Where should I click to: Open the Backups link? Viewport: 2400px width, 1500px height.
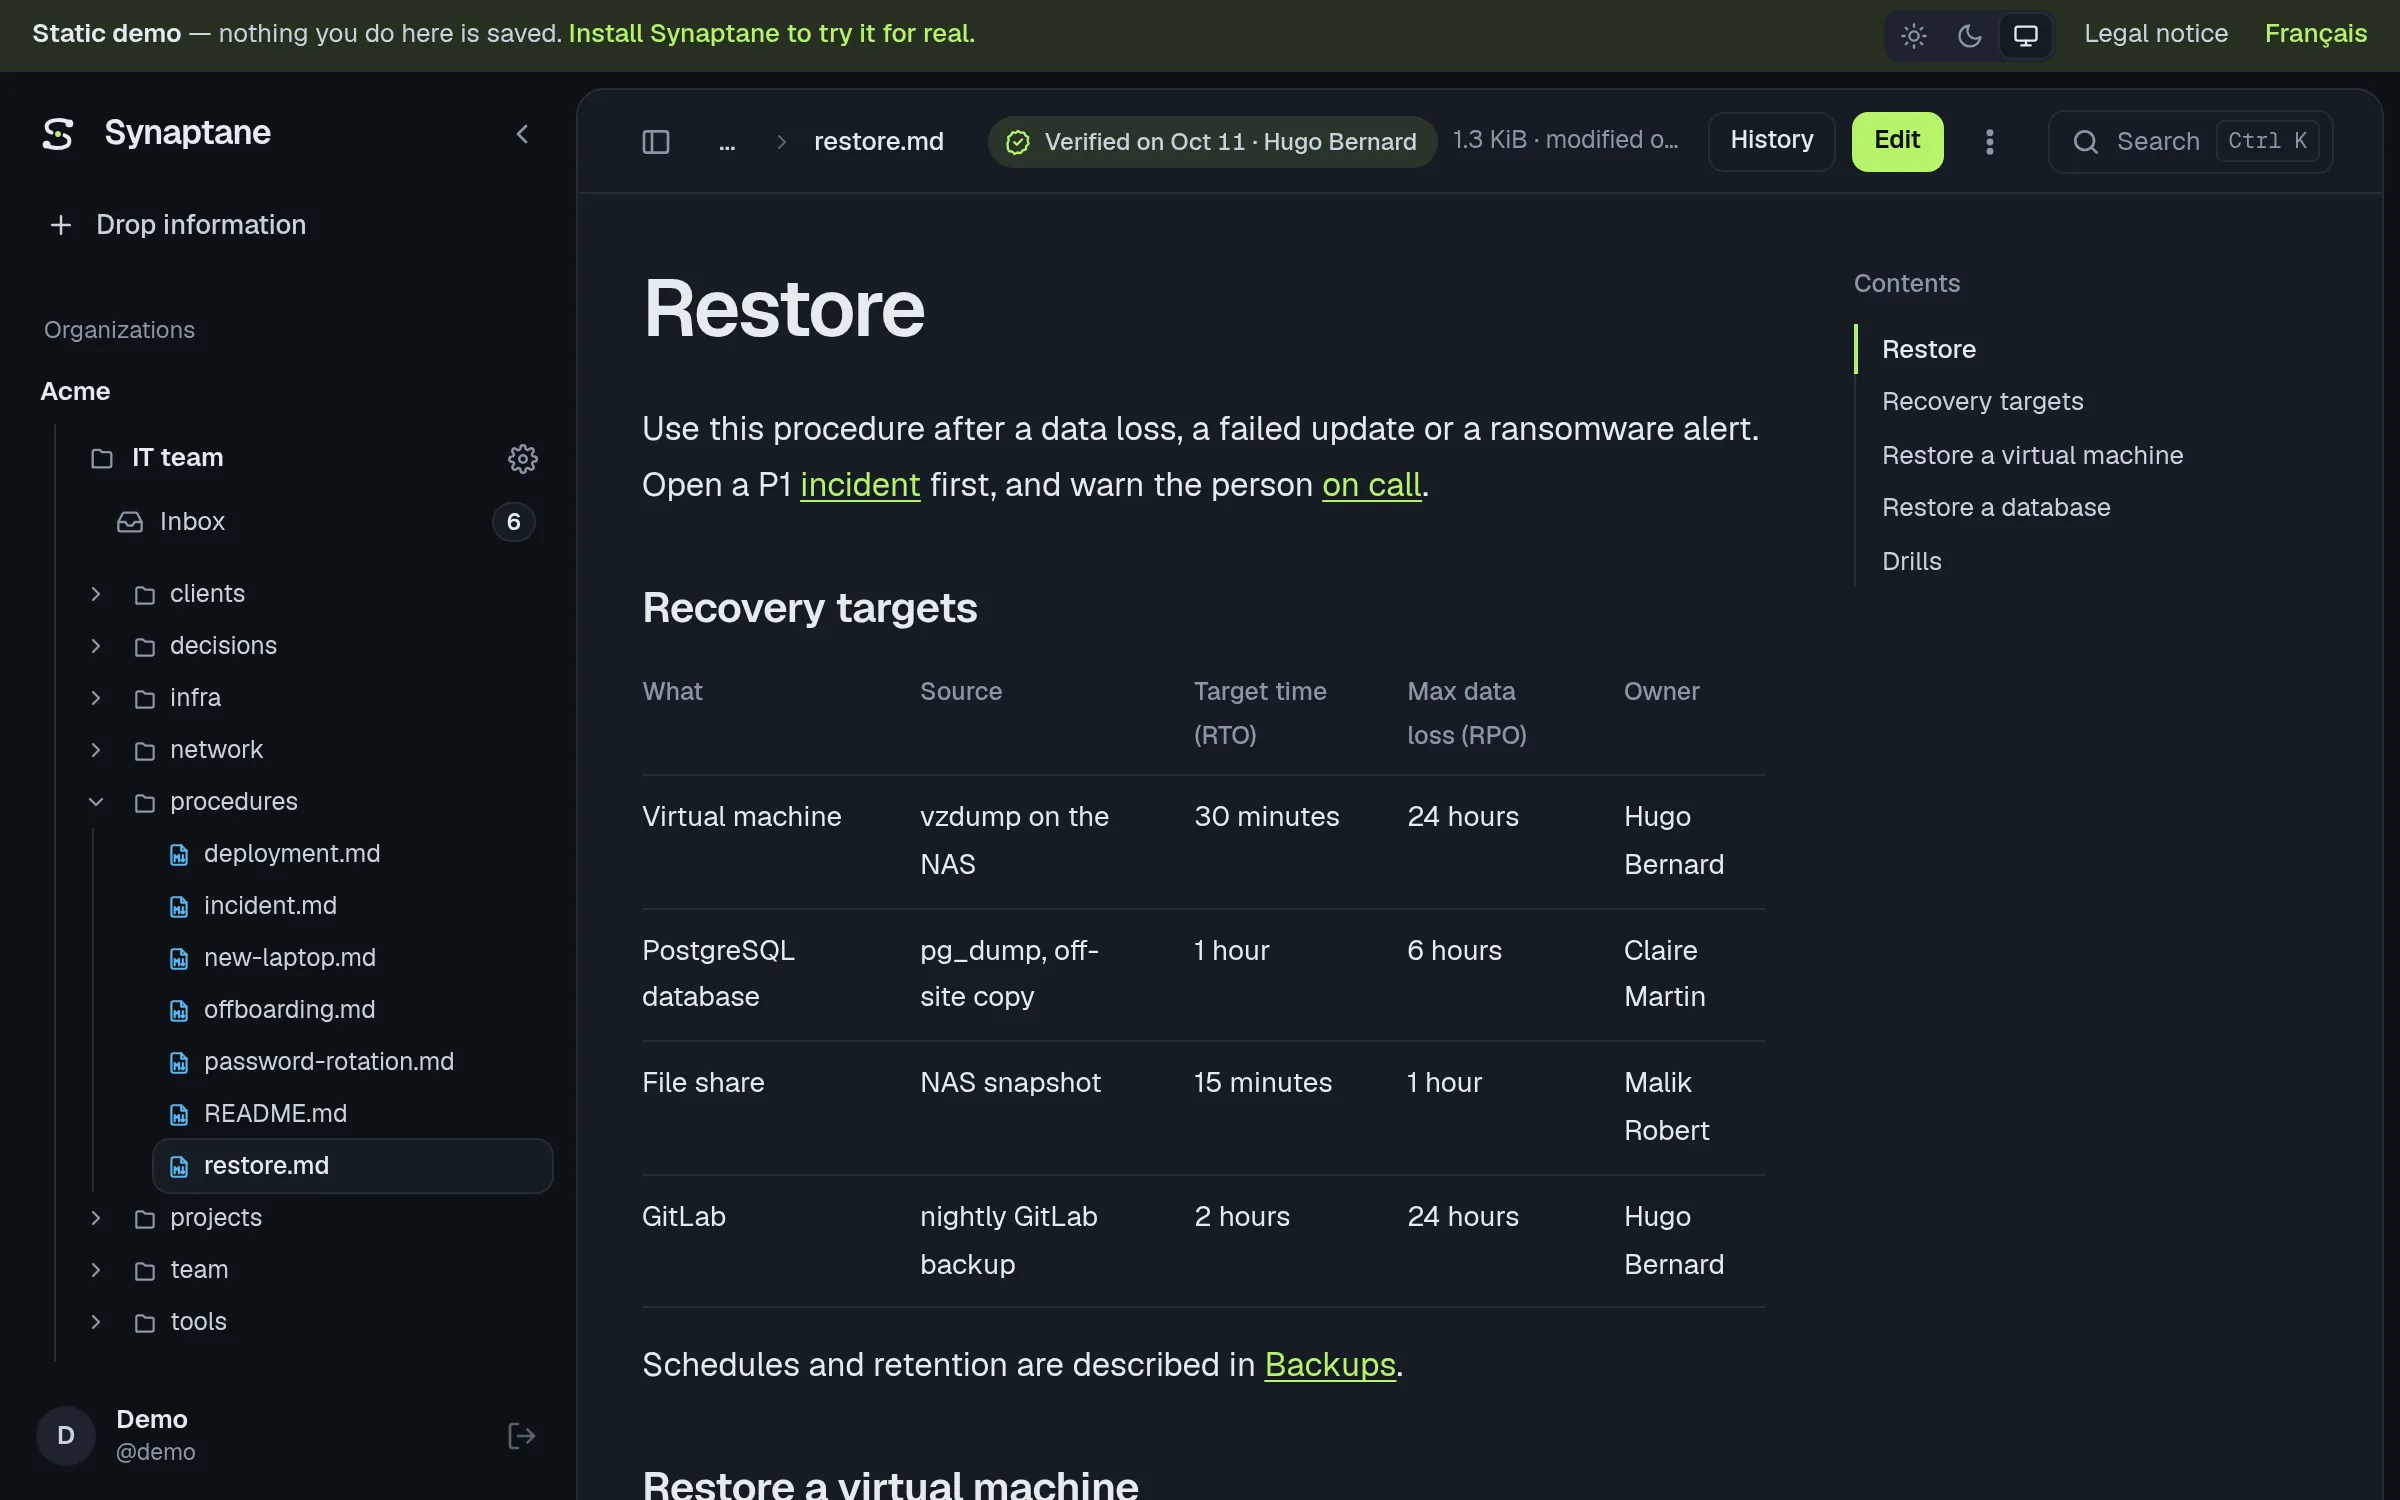coord(1329,1365)
